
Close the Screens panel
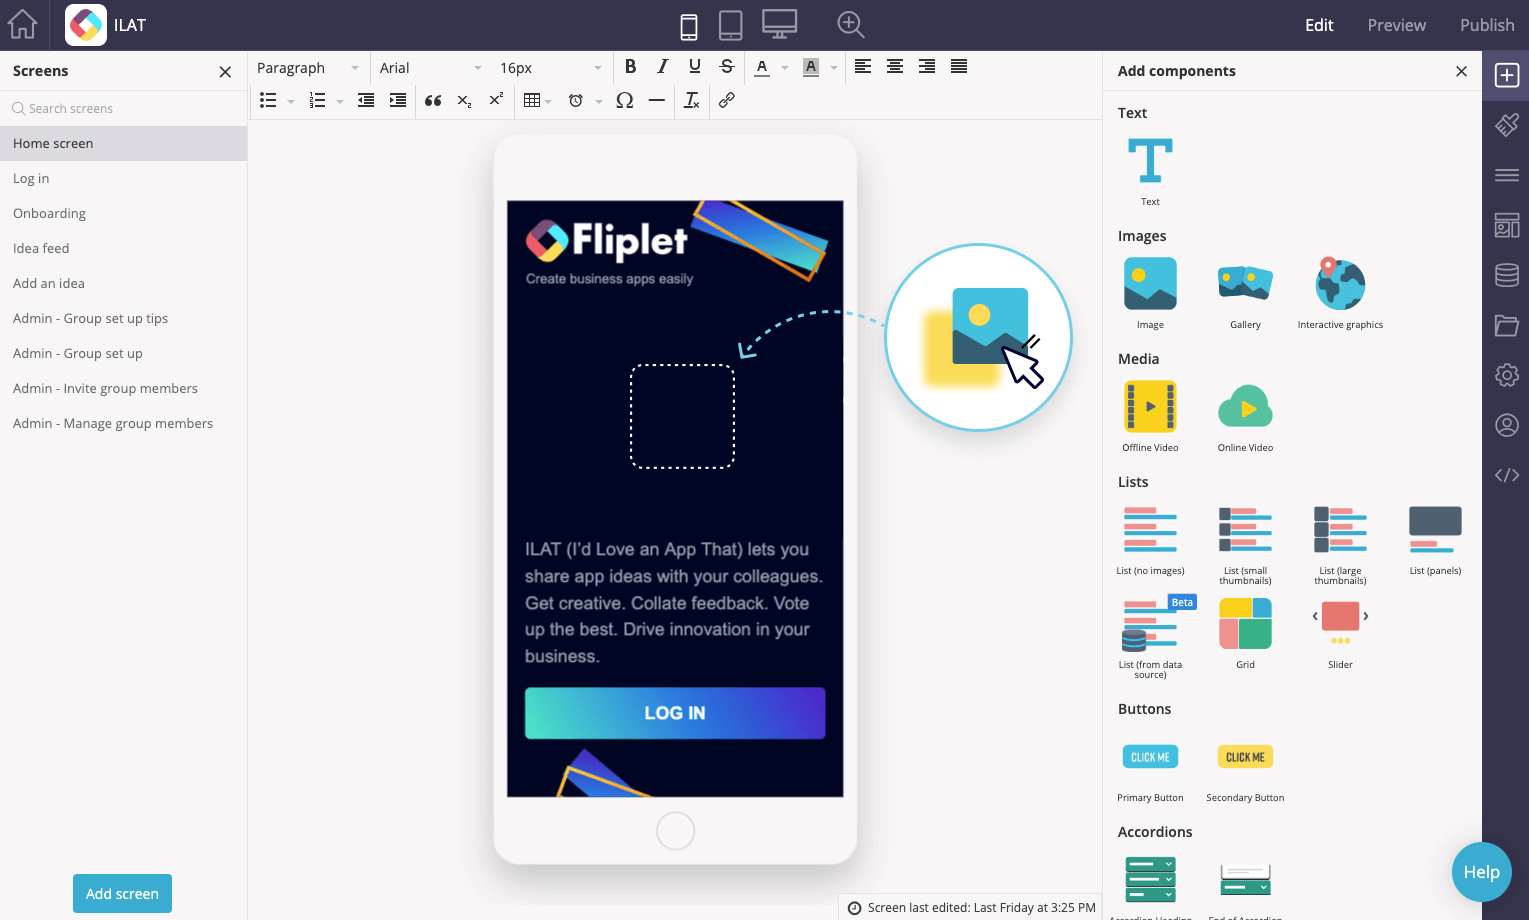(225, 72)
